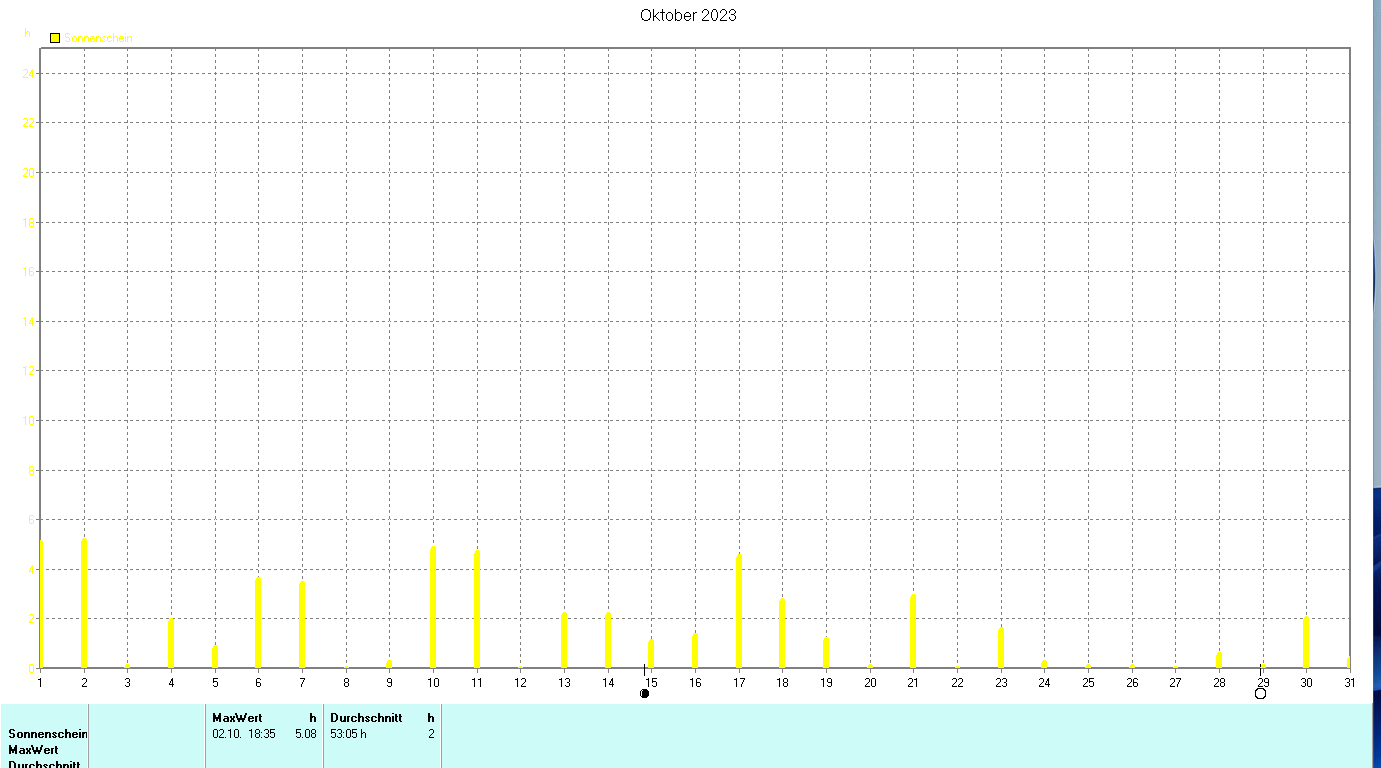Click x-axis day label 8
This screenshot has width=1381, height=768.
(x=346, y=683)
